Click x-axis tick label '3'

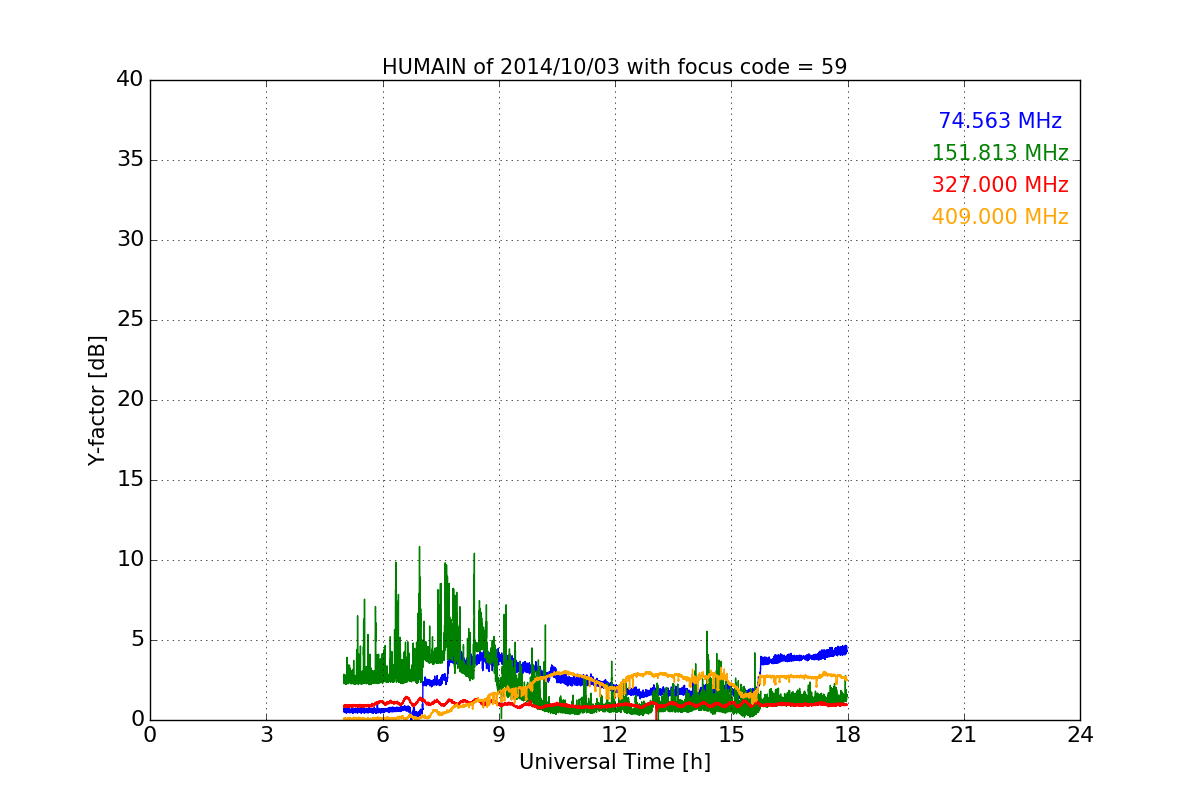(266, 735)
